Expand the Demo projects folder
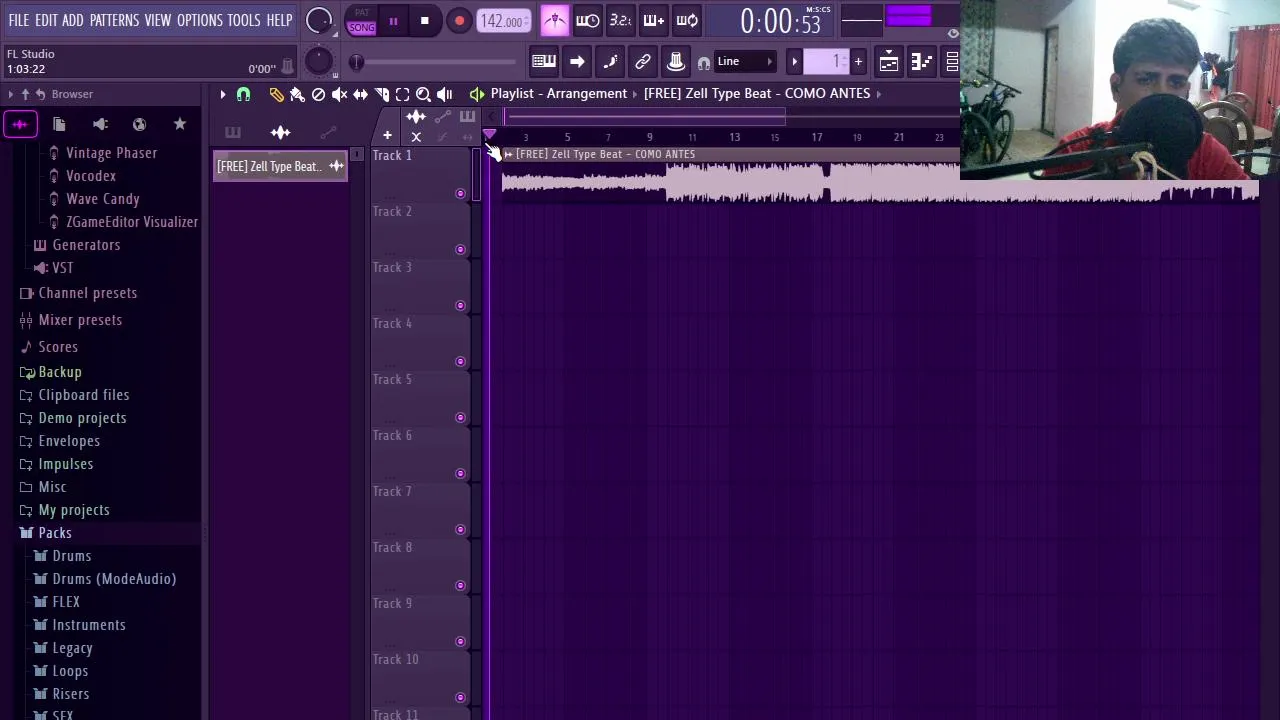1280x720 pixels. tap(73, 418)
